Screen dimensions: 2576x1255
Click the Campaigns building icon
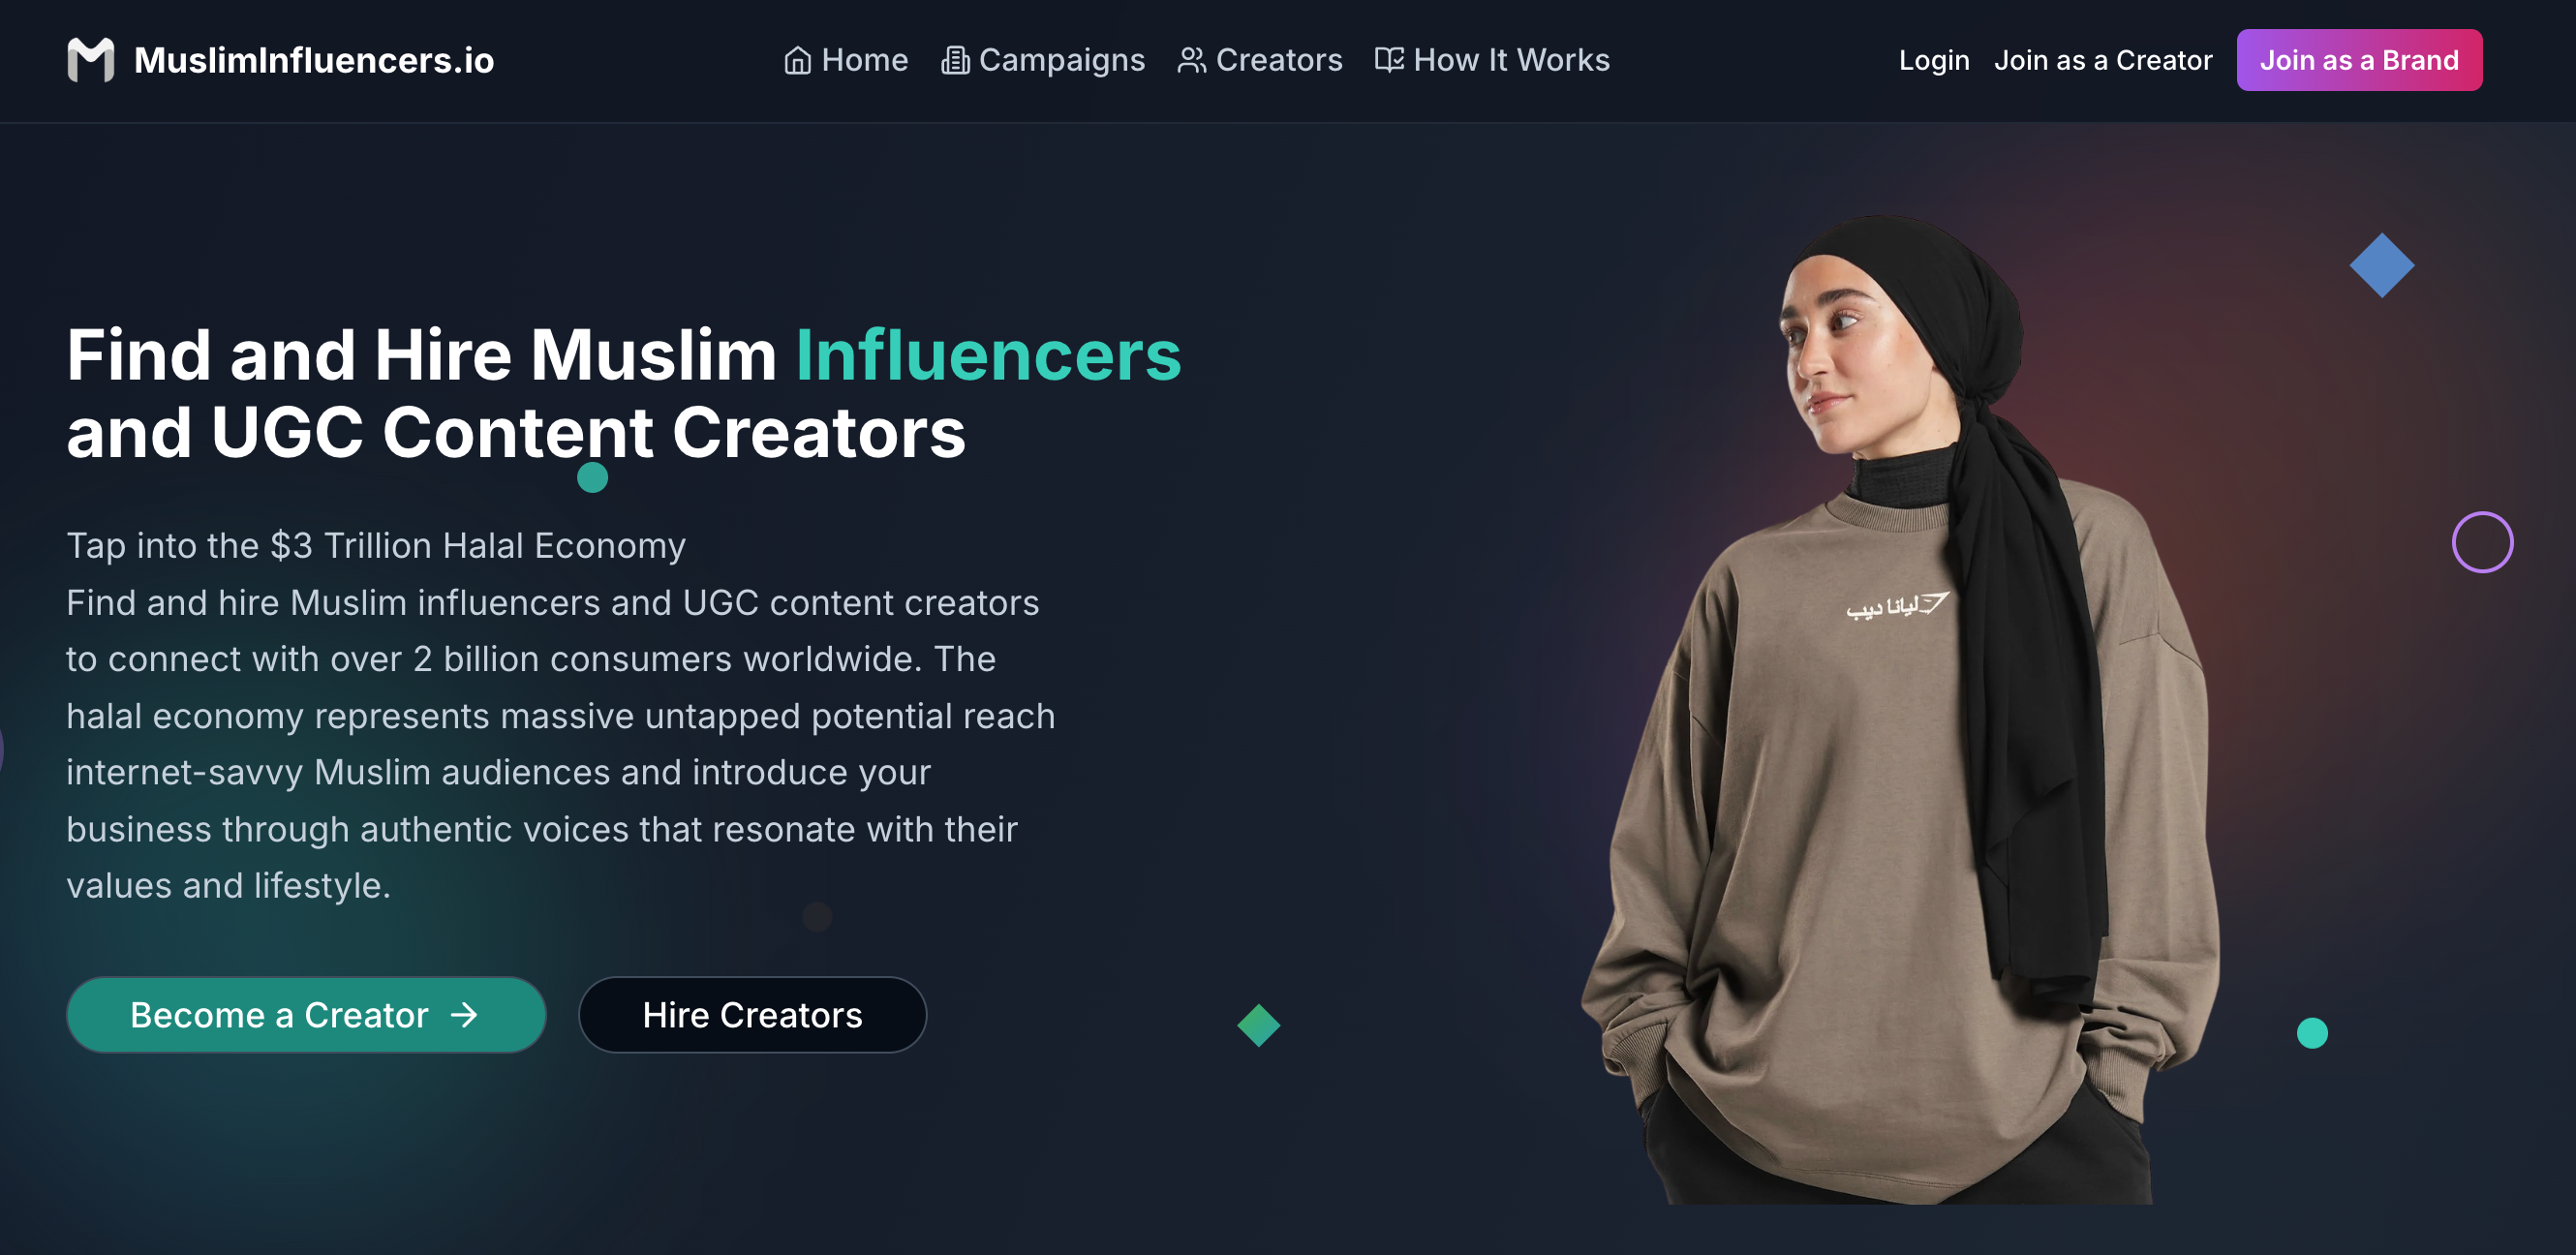pos(955,61)
